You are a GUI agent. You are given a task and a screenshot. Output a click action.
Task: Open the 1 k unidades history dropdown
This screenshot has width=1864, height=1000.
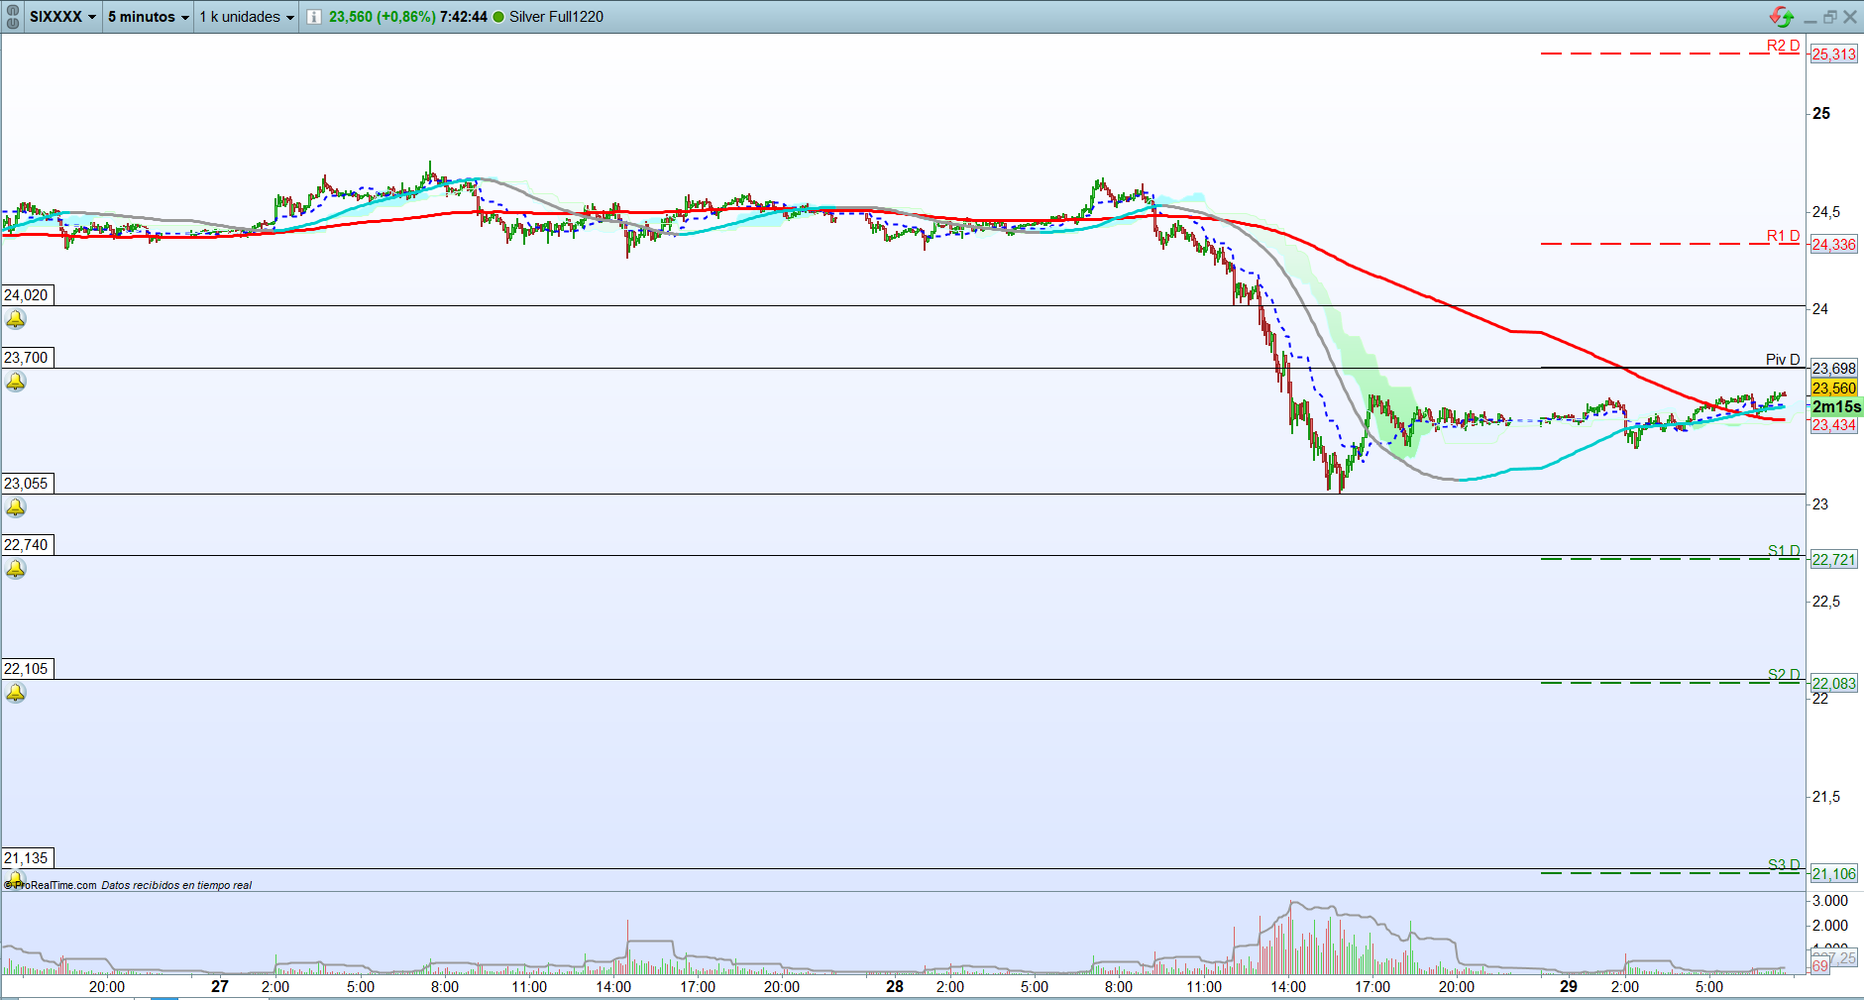point(246,17)
